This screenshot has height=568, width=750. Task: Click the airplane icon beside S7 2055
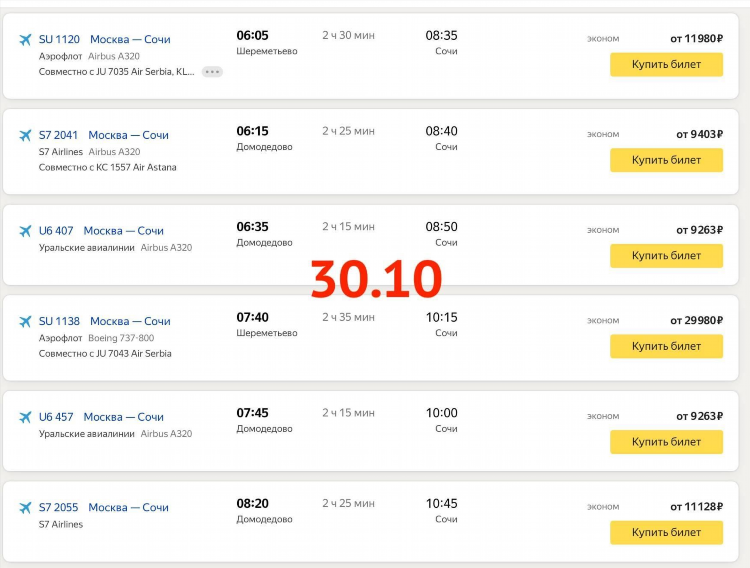tap(25, 507)
